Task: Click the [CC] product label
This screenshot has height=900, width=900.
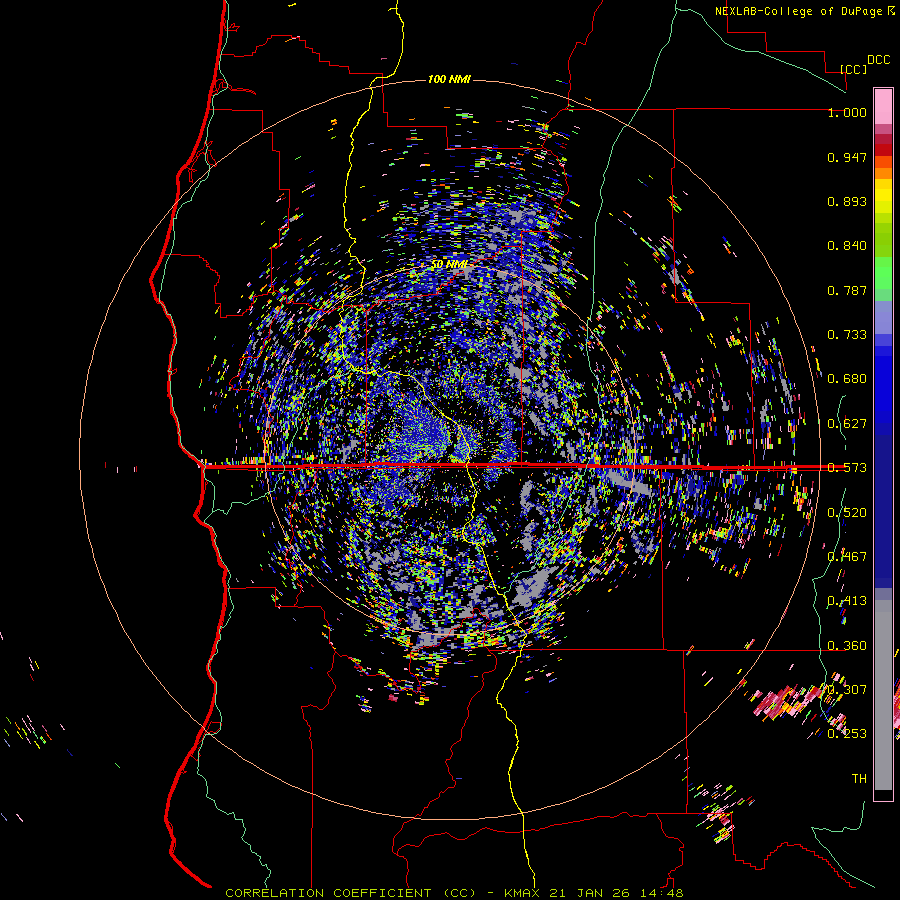Action: pos(854,69)
